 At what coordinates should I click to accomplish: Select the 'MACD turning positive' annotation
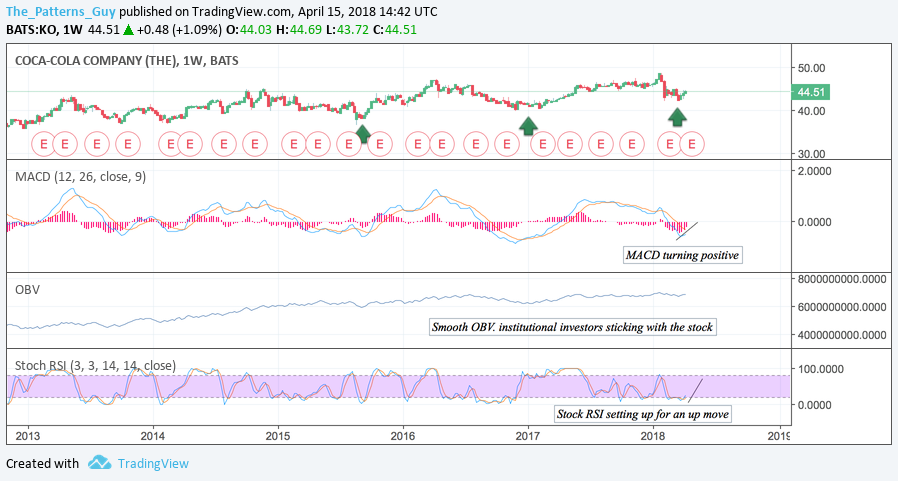pyautogui.click(x=682, y=255)
